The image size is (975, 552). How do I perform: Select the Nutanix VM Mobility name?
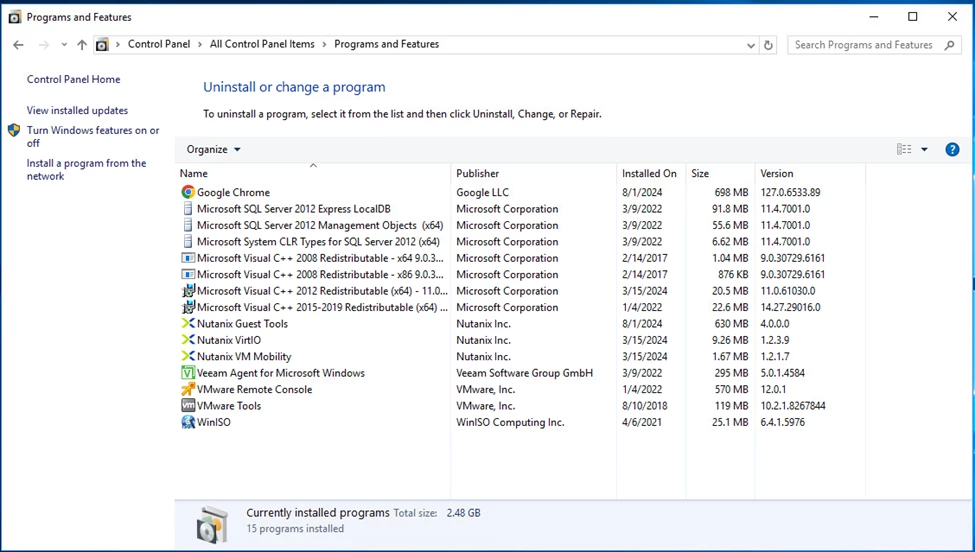(x=244, y=357)
